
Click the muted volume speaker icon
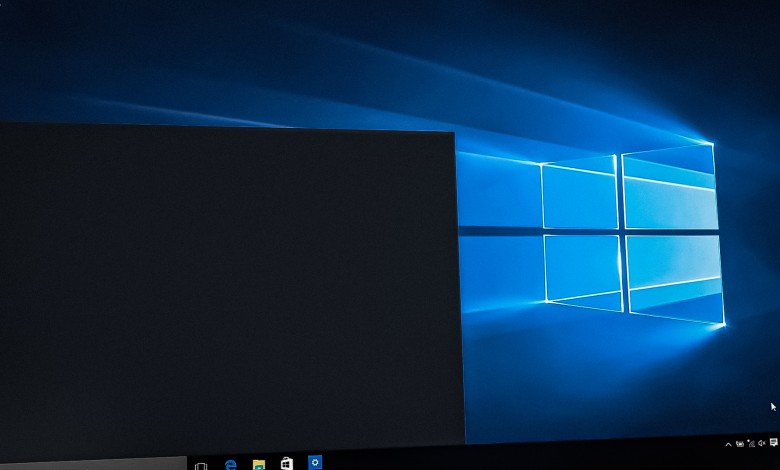[762, 443]
